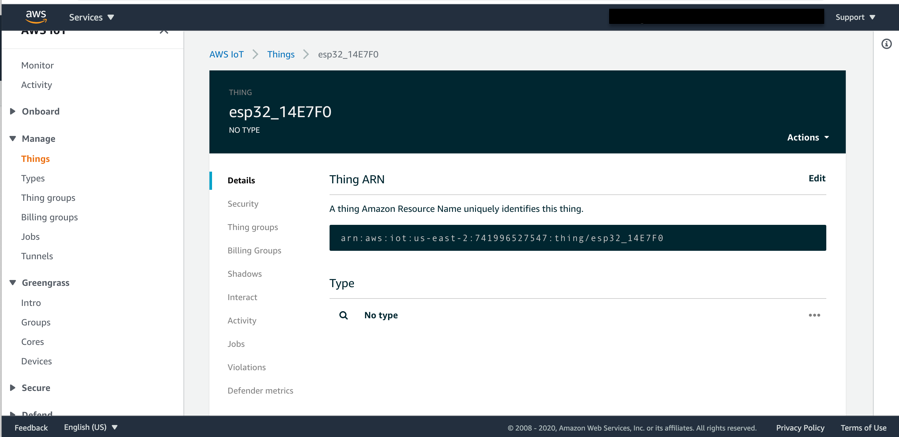Open Types under Manage
Image resolution: width=899 pixels, height=437 pixels.
click(33, 178)
